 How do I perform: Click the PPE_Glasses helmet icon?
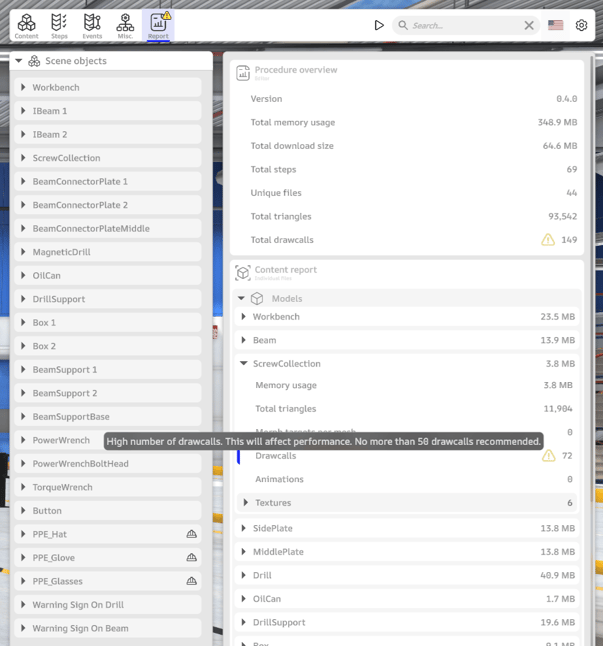coord(191,581)
